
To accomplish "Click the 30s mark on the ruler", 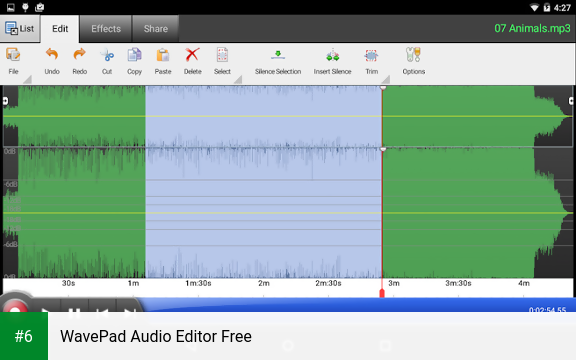I will pyautogui.click(x=68, y=283).
